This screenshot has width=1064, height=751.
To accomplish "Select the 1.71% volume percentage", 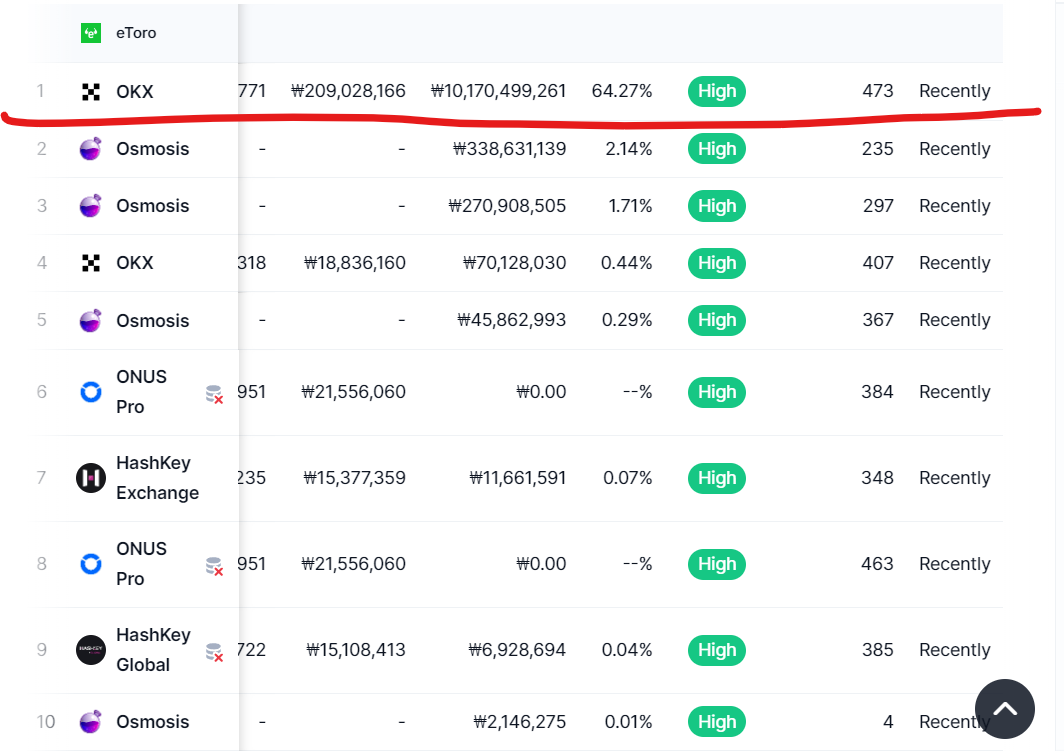I will pos(630,206).
